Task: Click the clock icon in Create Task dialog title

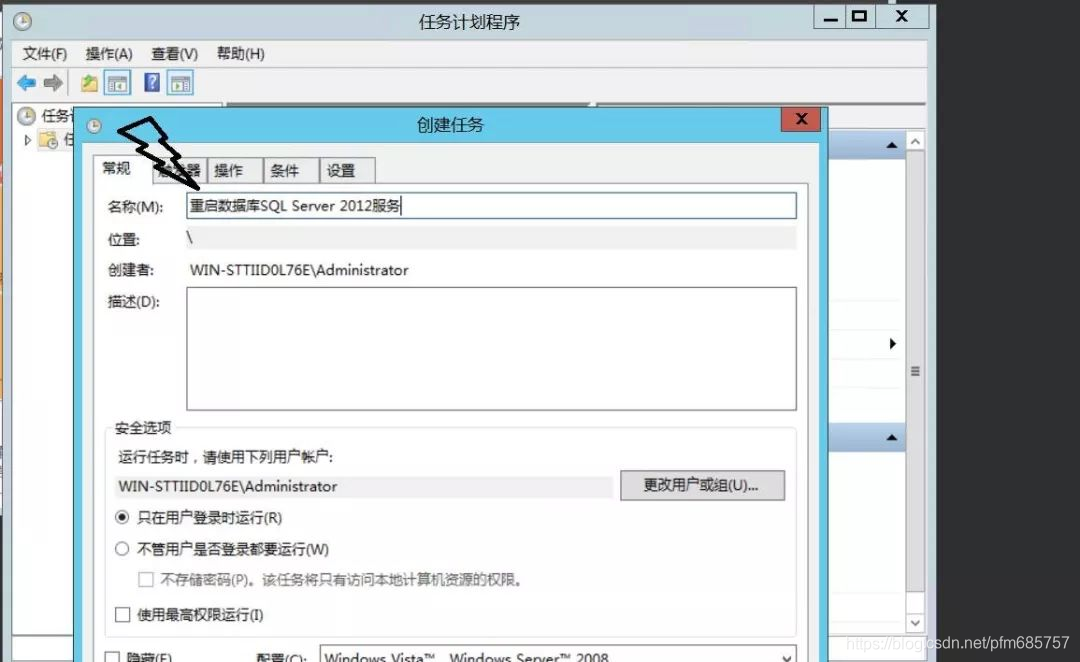Action: point(94,125)
